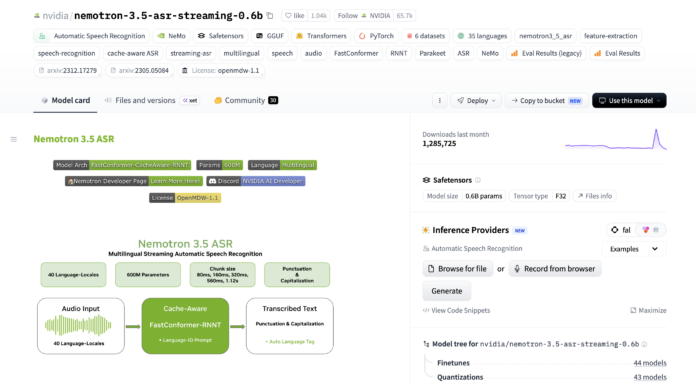Filter by the GGUF tag
The image size is (696, 385).
(x=270, y=36)
